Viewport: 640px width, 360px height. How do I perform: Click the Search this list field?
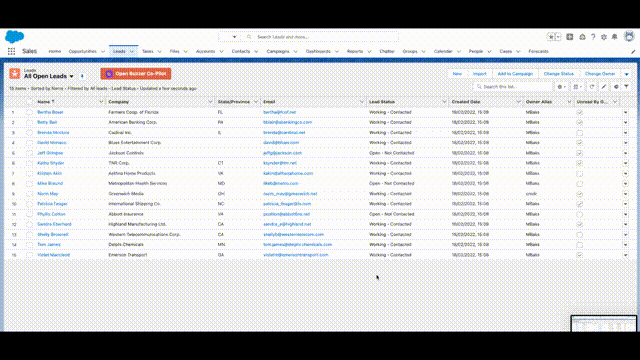tap(512, 87)
